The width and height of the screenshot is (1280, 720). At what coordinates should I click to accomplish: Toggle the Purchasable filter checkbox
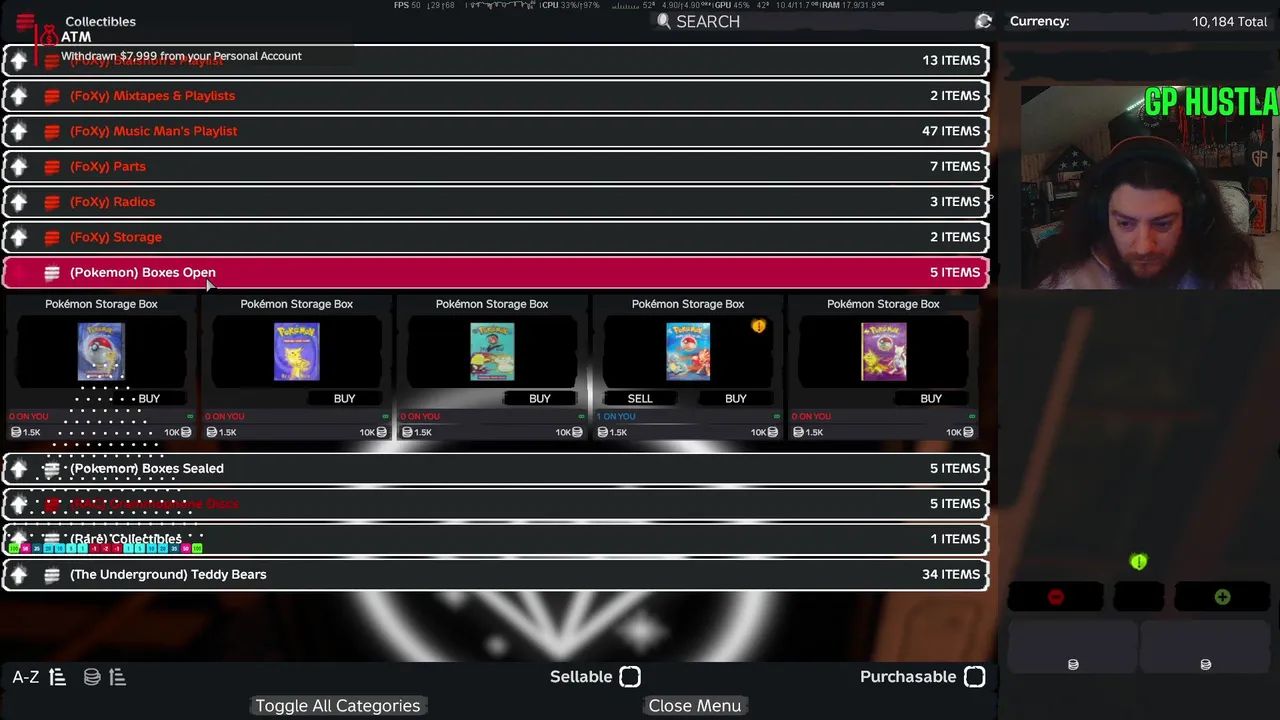[974, 677]
